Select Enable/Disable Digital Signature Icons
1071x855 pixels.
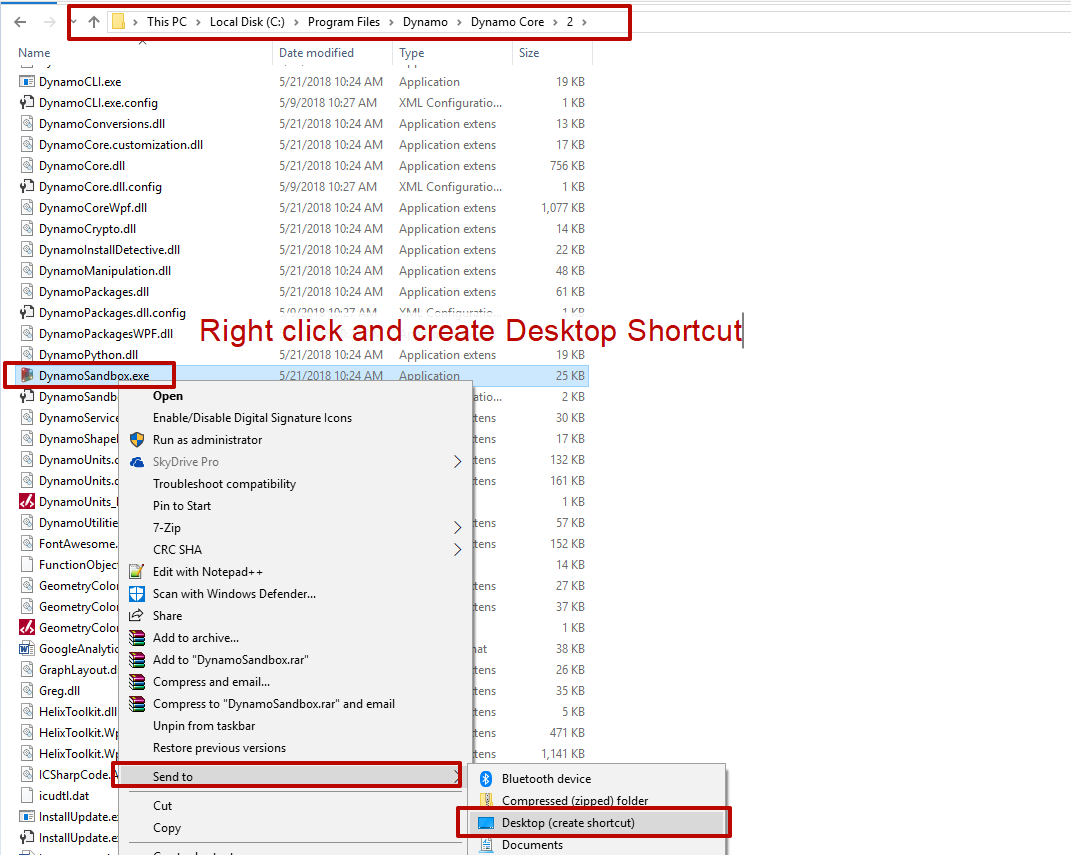click(x=253, y=418)
